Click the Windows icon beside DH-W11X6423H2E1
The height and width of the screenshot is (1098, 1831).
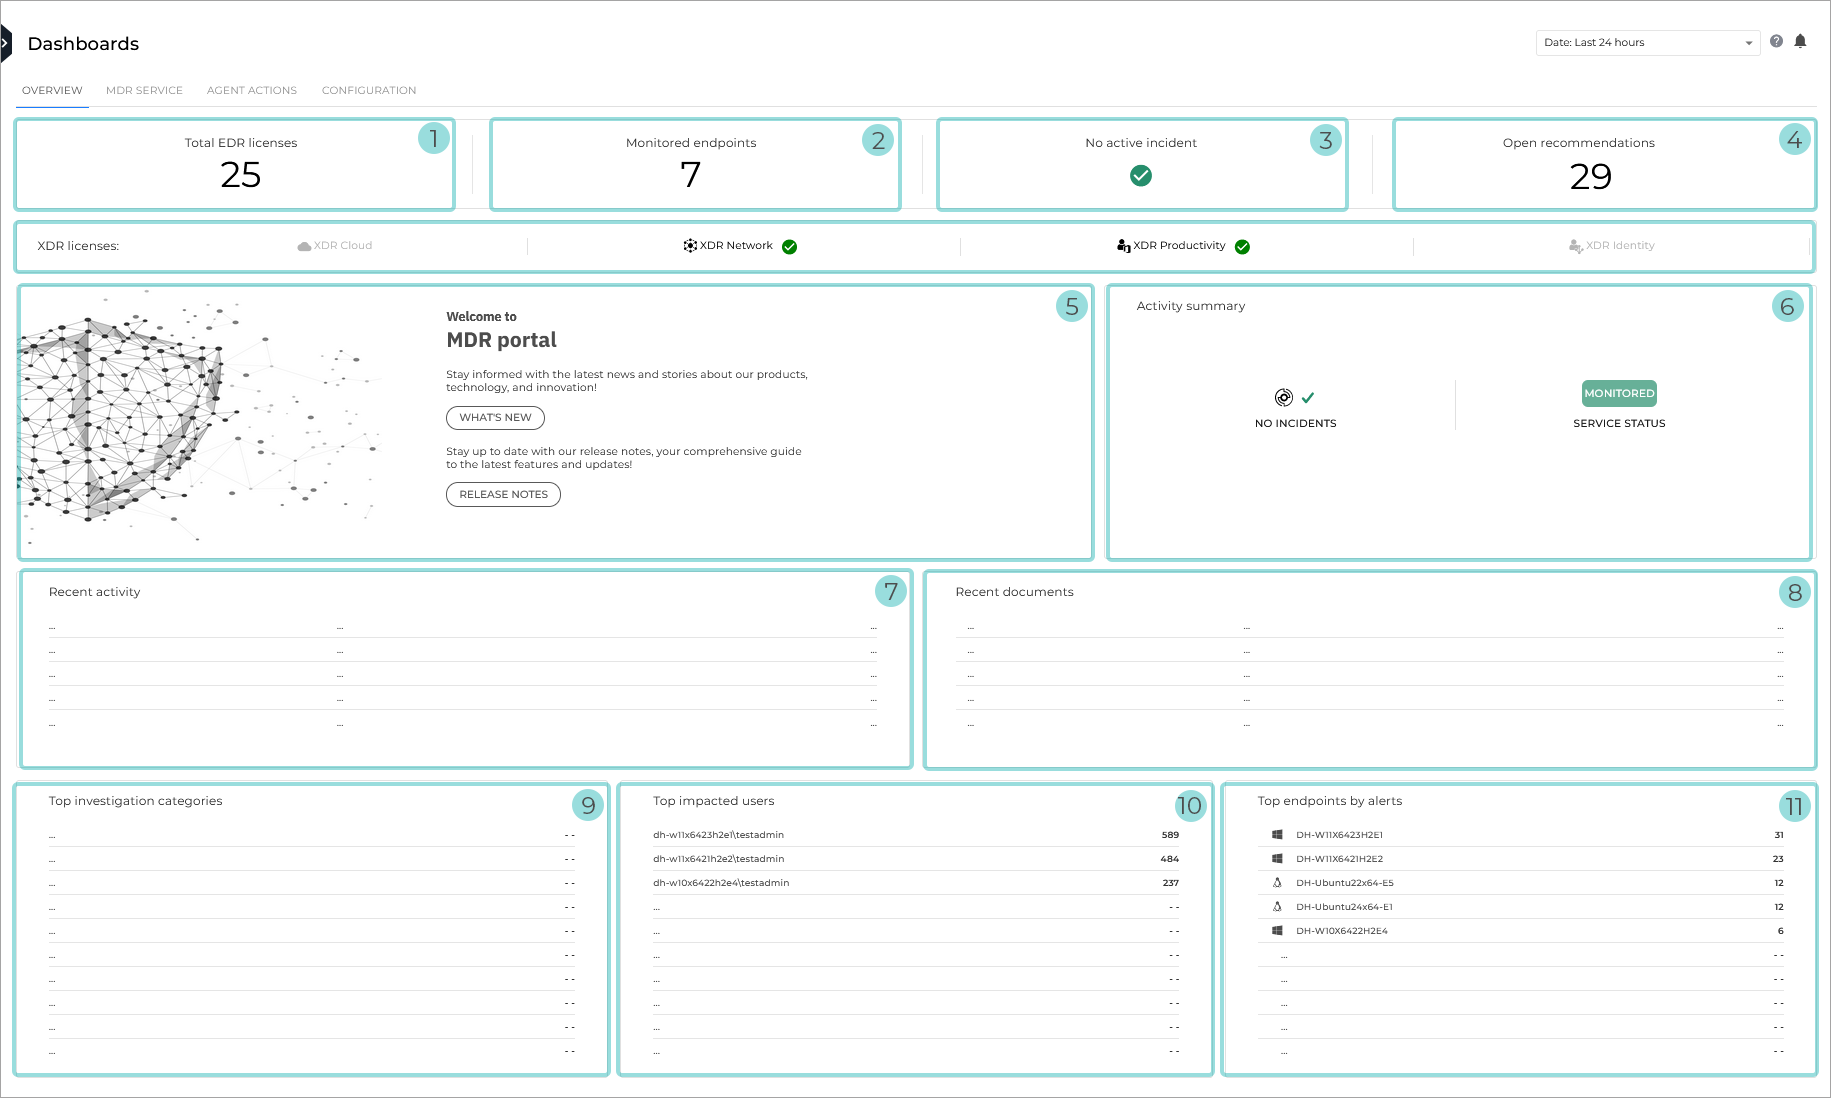click(1276, 833)
